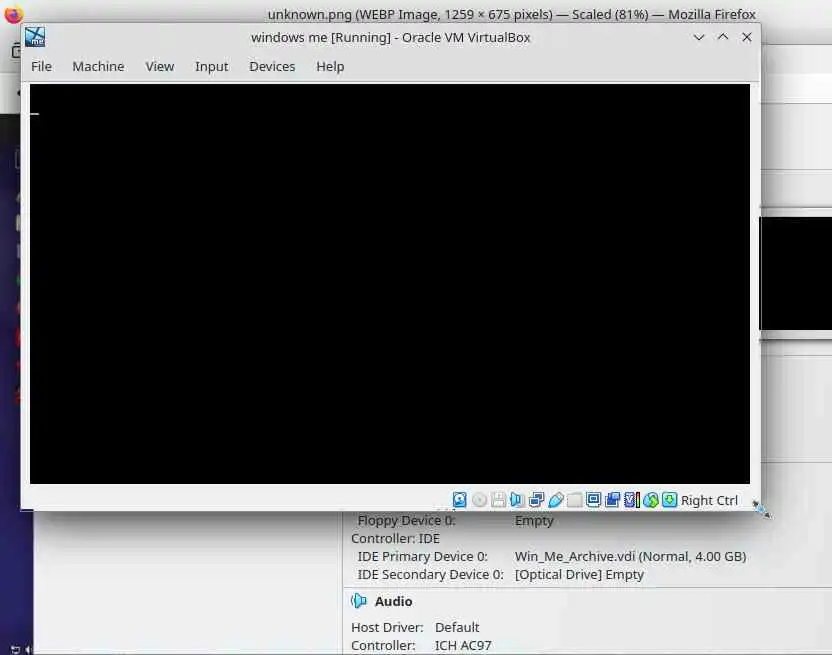
Task: Click the Win_Me_Archive.vdi disk entry
Action: pyautogui.click(x=630, y=556)
